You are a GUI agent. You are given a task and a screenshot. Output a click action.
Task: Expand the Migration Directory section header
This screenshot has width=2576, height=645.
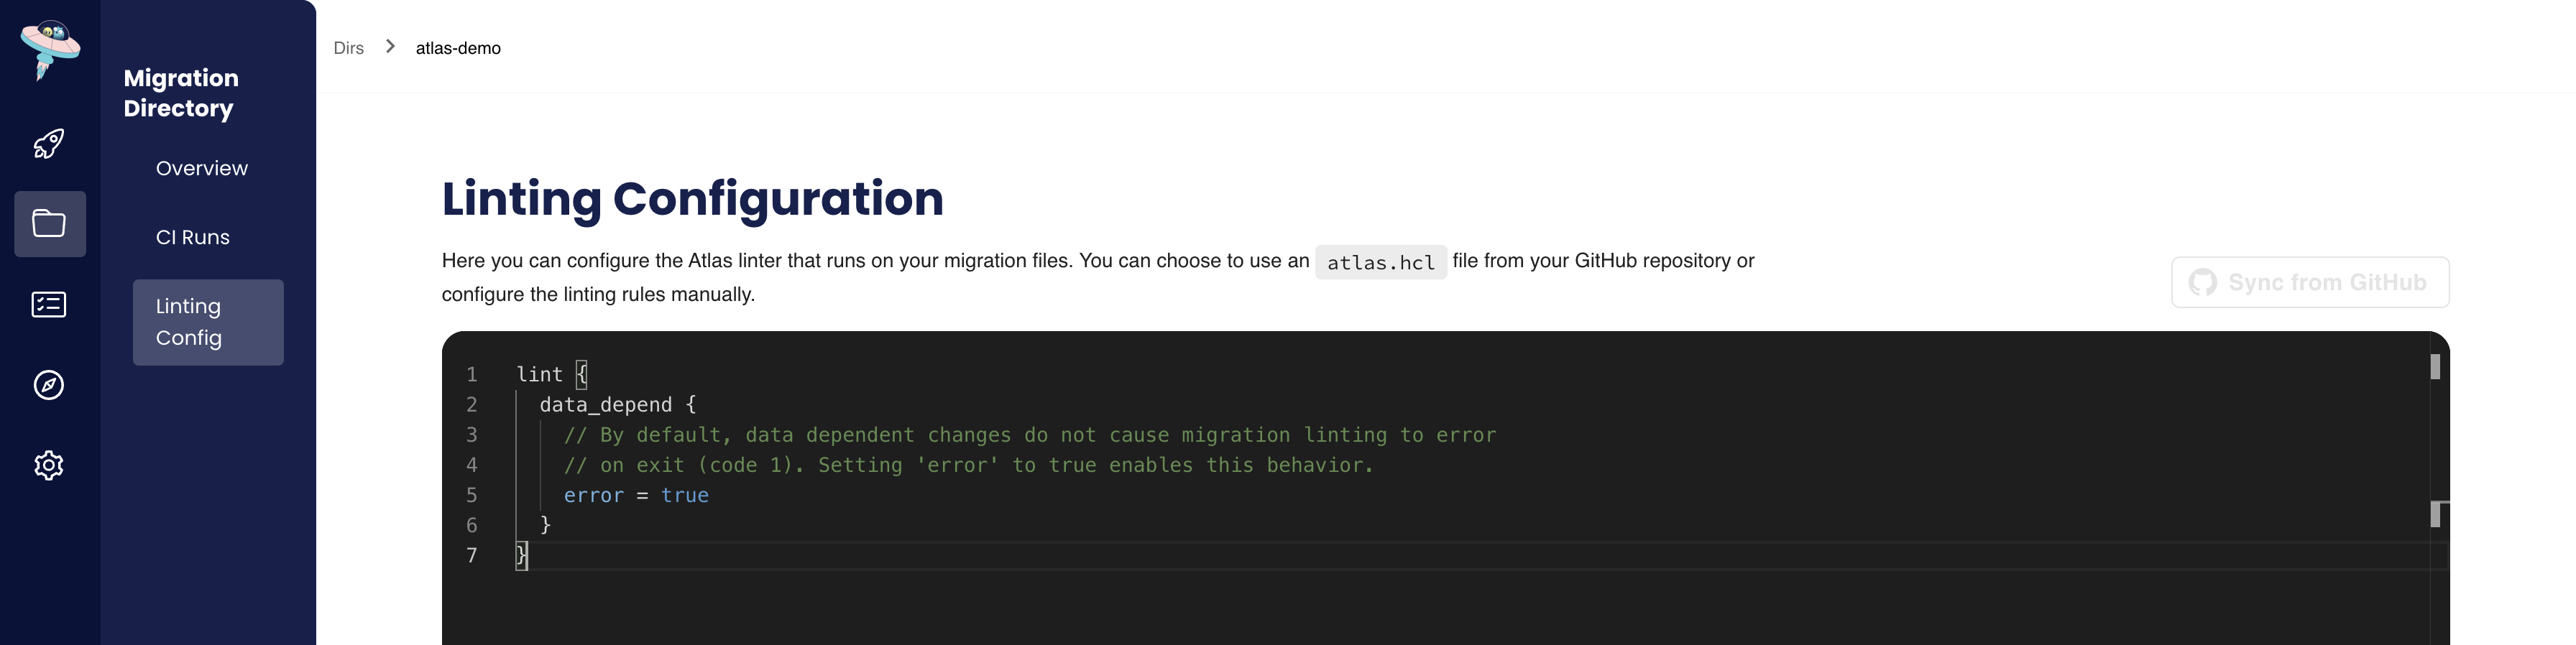click(x=181, y=93)
